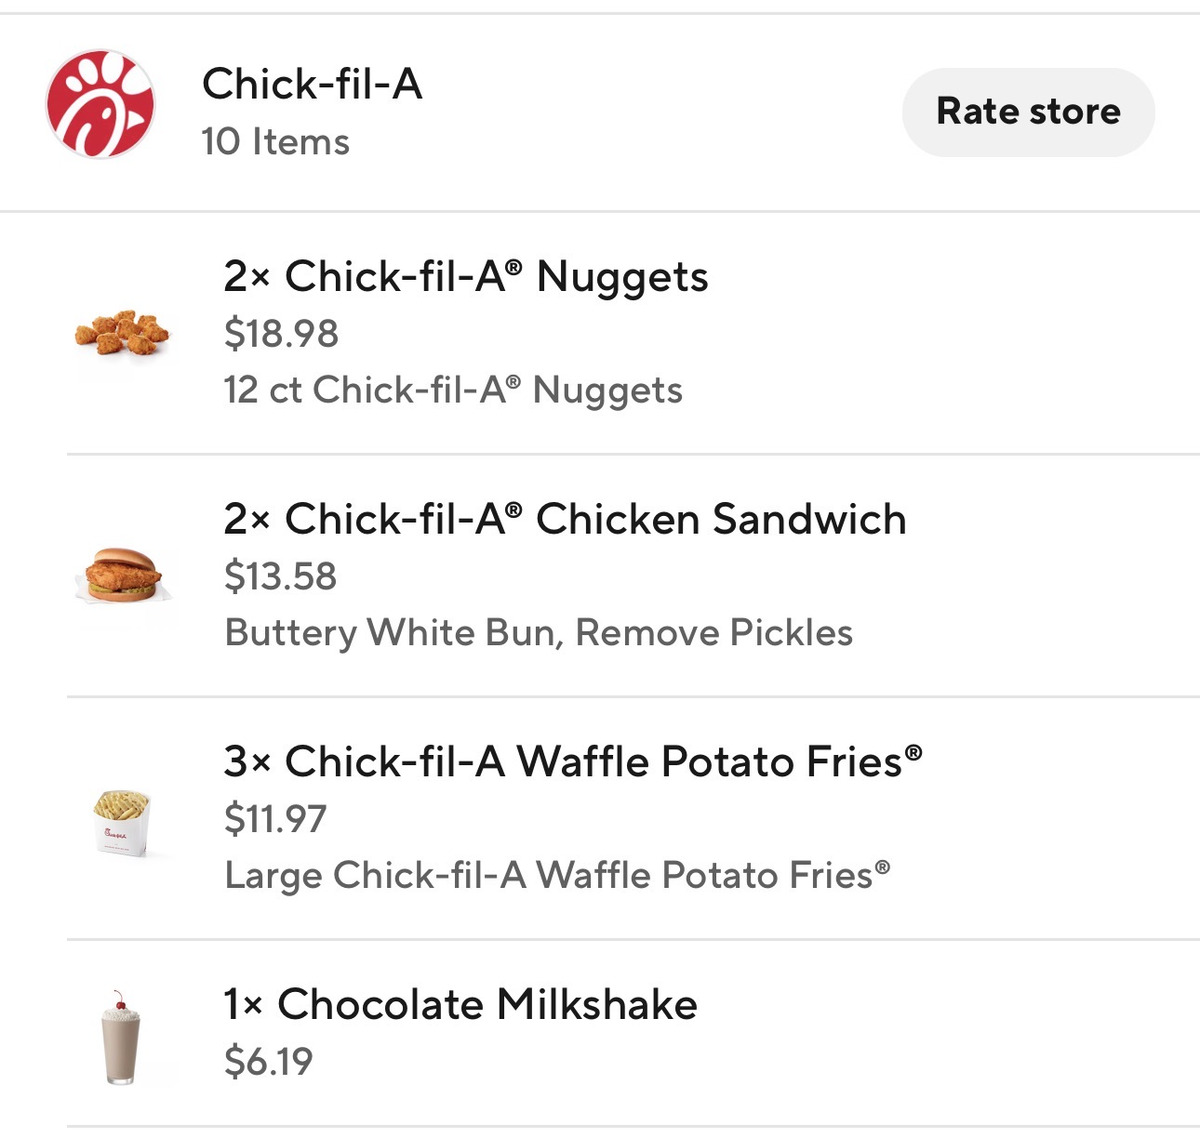Tap the chicken sandwich thumbnail image
The image size is (1200, 1138).
coord(122,575)
